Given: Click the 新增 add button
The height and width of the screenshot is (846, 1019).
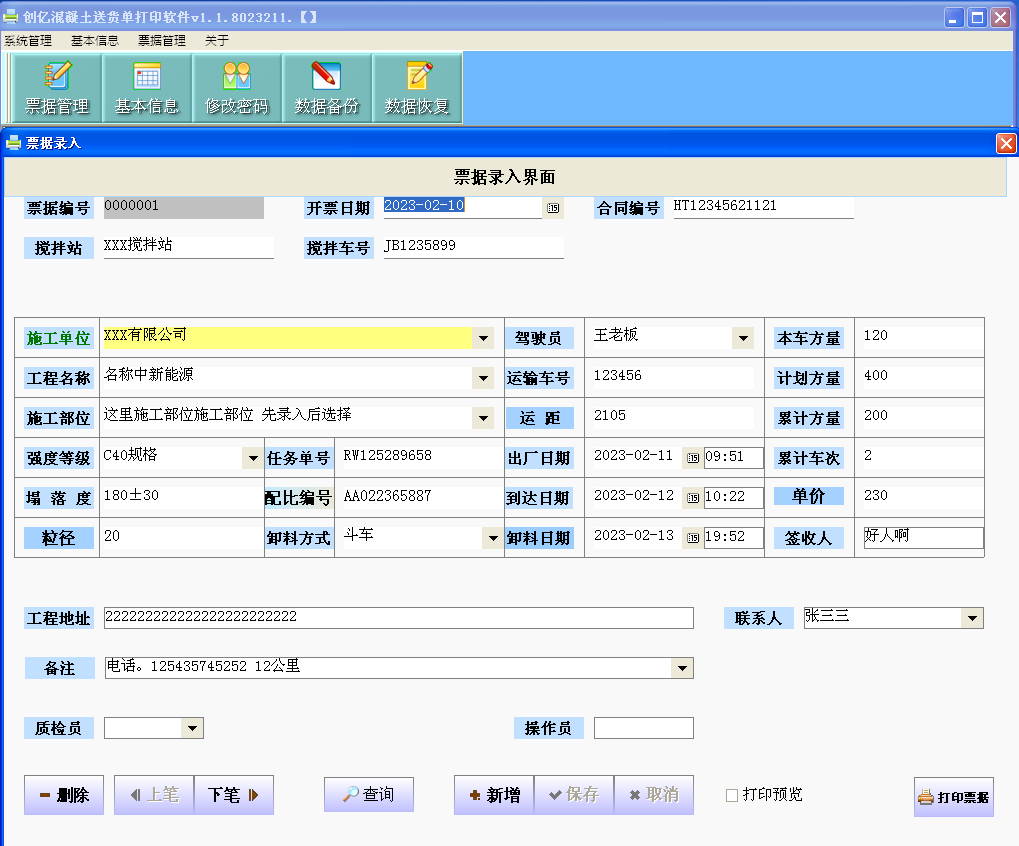Looking at the screenshot, I should click(x=494, y=795).
